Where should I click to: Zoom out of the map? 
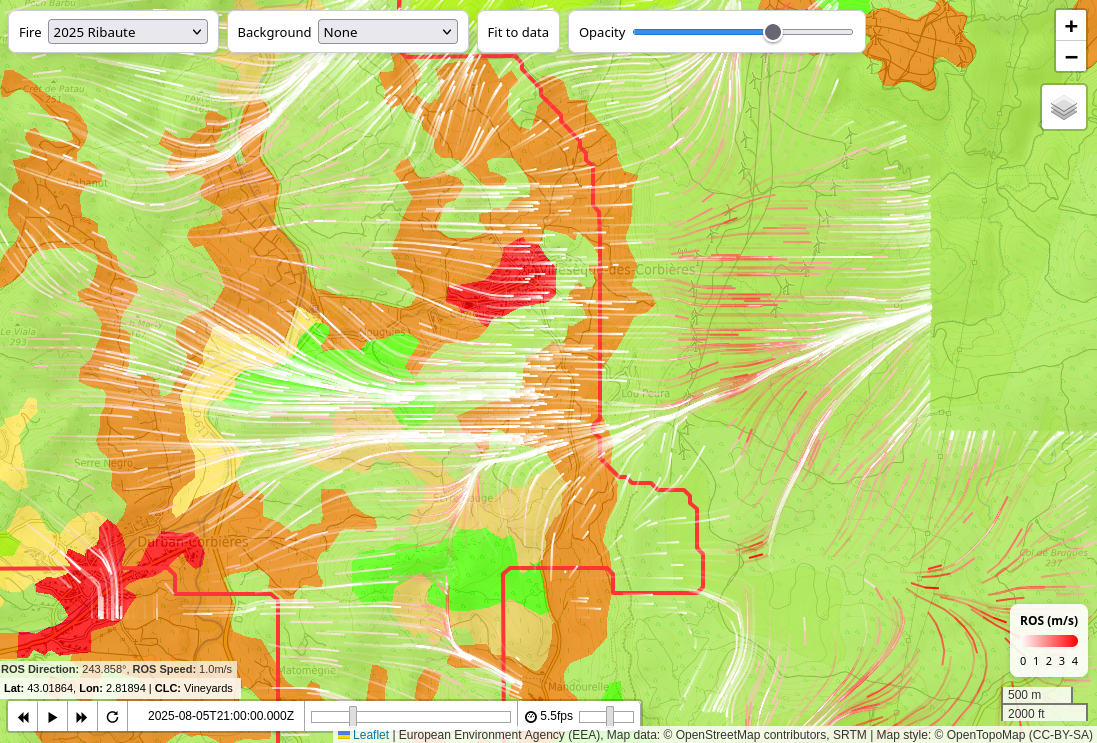click(1070, 56)
